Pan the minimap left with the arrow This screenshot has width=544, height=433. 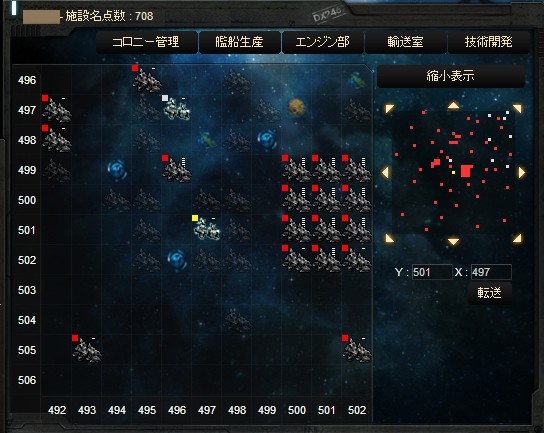coord(385,172)
